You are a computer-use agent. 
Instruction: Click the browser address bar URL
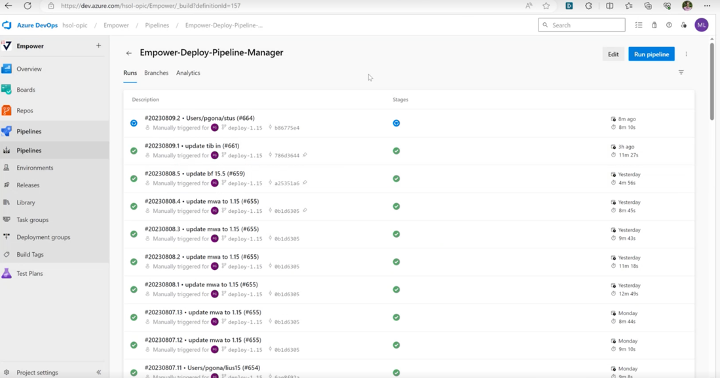[151, 6]
